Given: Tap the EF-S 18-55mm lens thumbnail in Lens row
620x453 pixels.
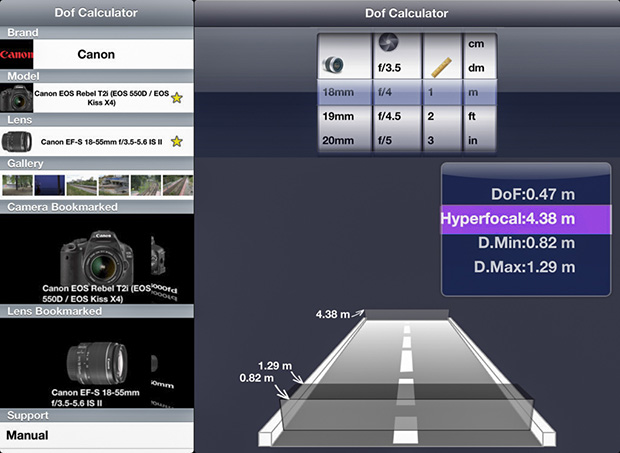Looking at the screenshot, I should (x=17, y=142).
